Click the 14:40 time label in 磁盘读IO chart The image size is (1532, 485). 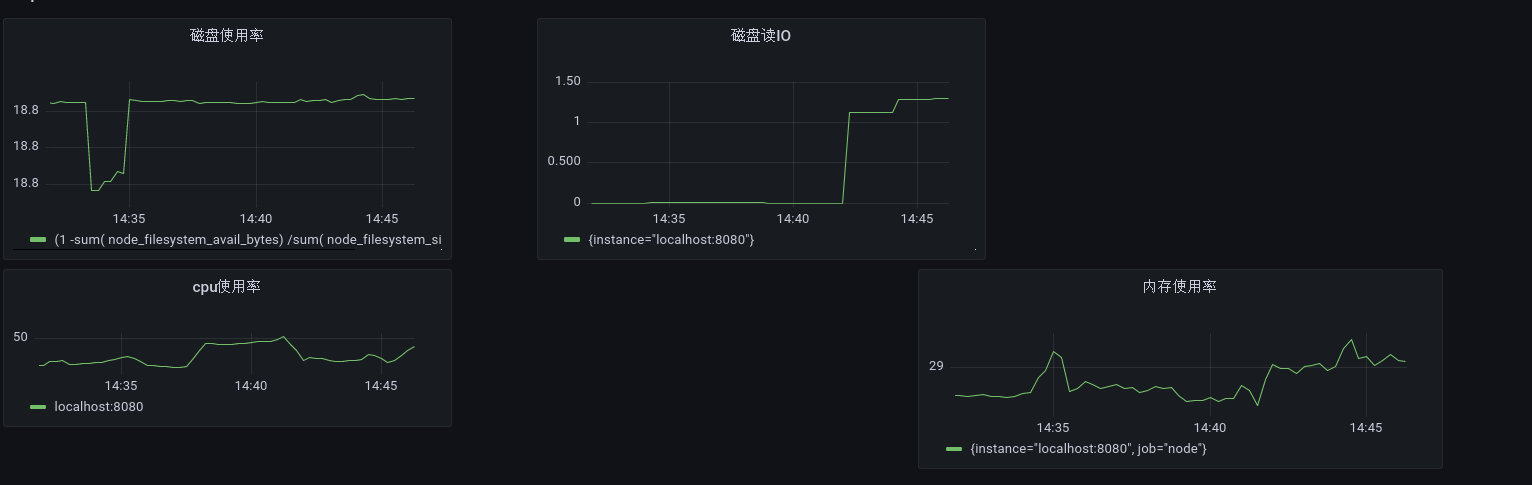point(793,218)
